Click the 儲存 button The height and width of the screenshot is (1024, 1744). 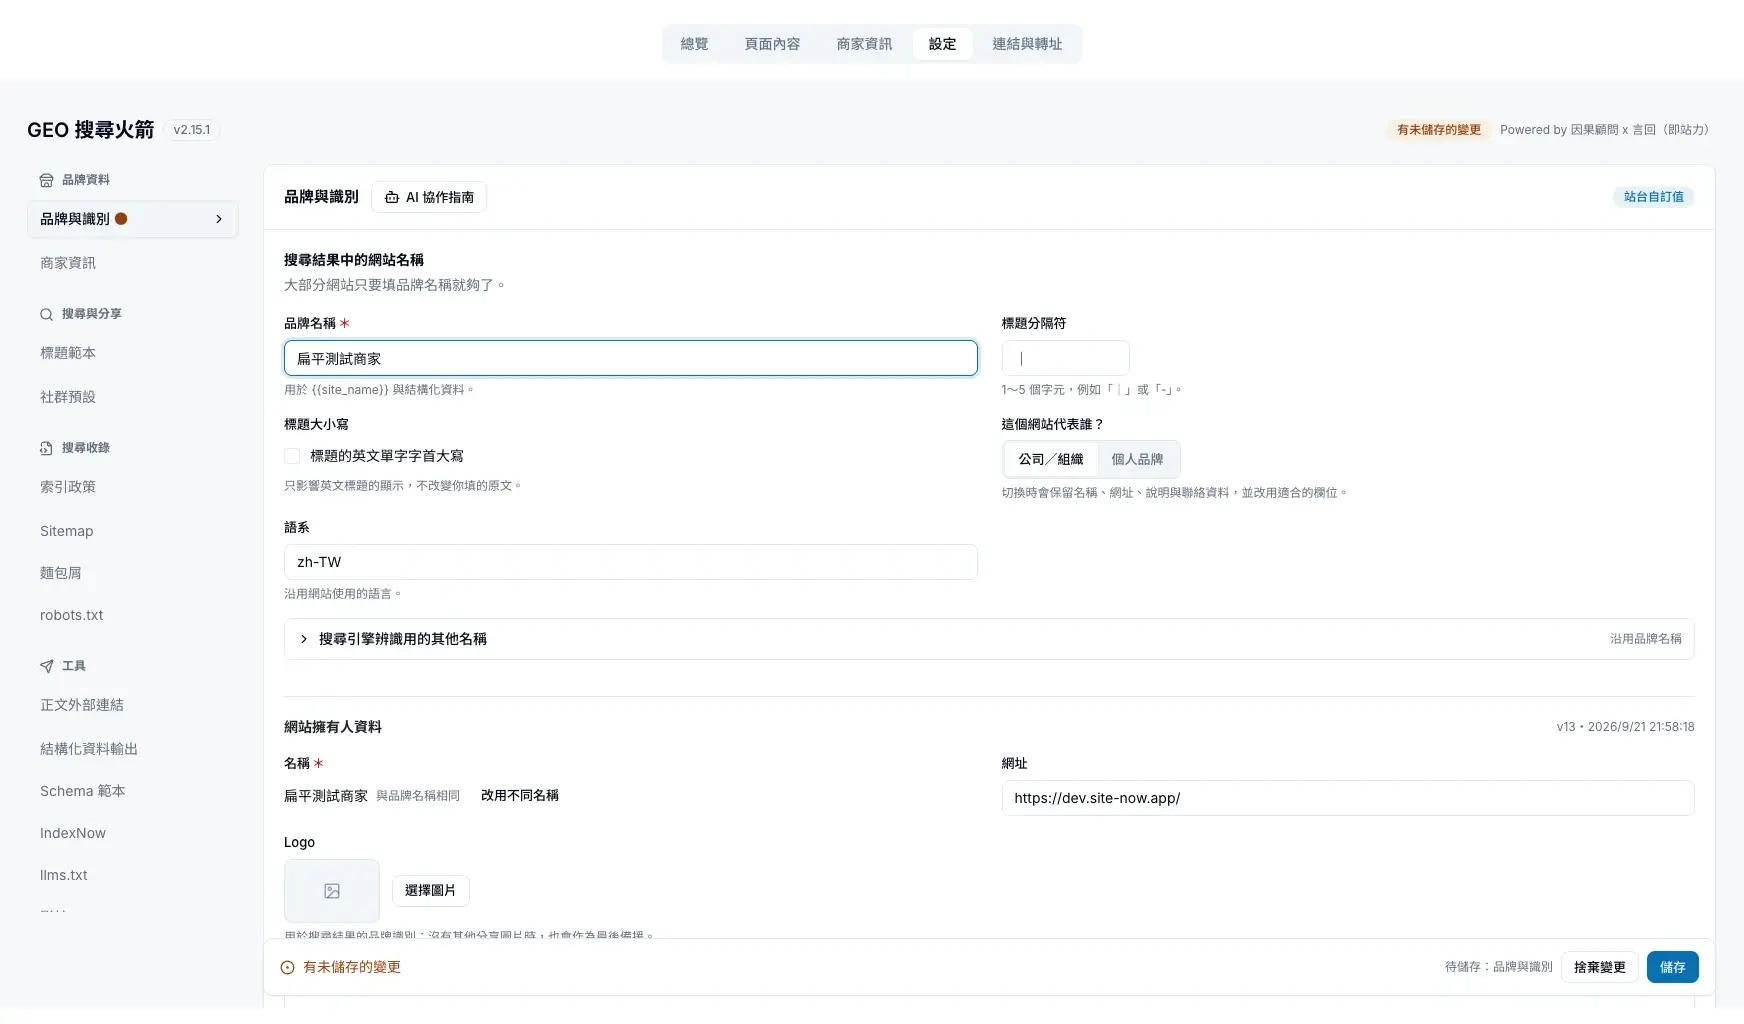pos(1673,967)
